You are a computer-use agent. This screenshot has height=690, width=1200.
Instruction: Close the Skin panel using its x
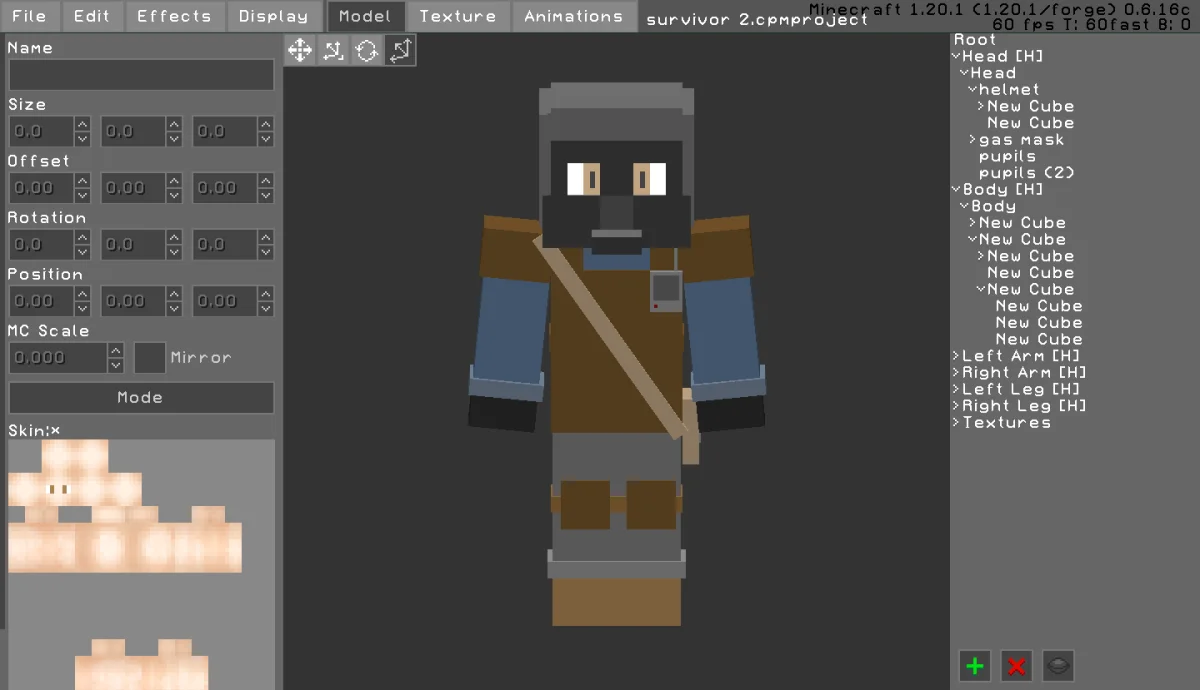55,431
